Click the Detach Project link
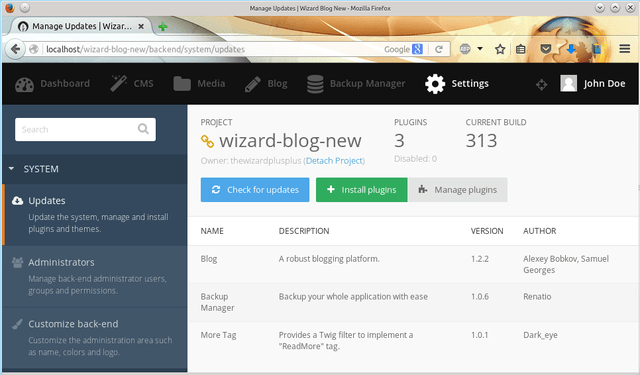This screenshot has width=640, height=375. point(334,161)
